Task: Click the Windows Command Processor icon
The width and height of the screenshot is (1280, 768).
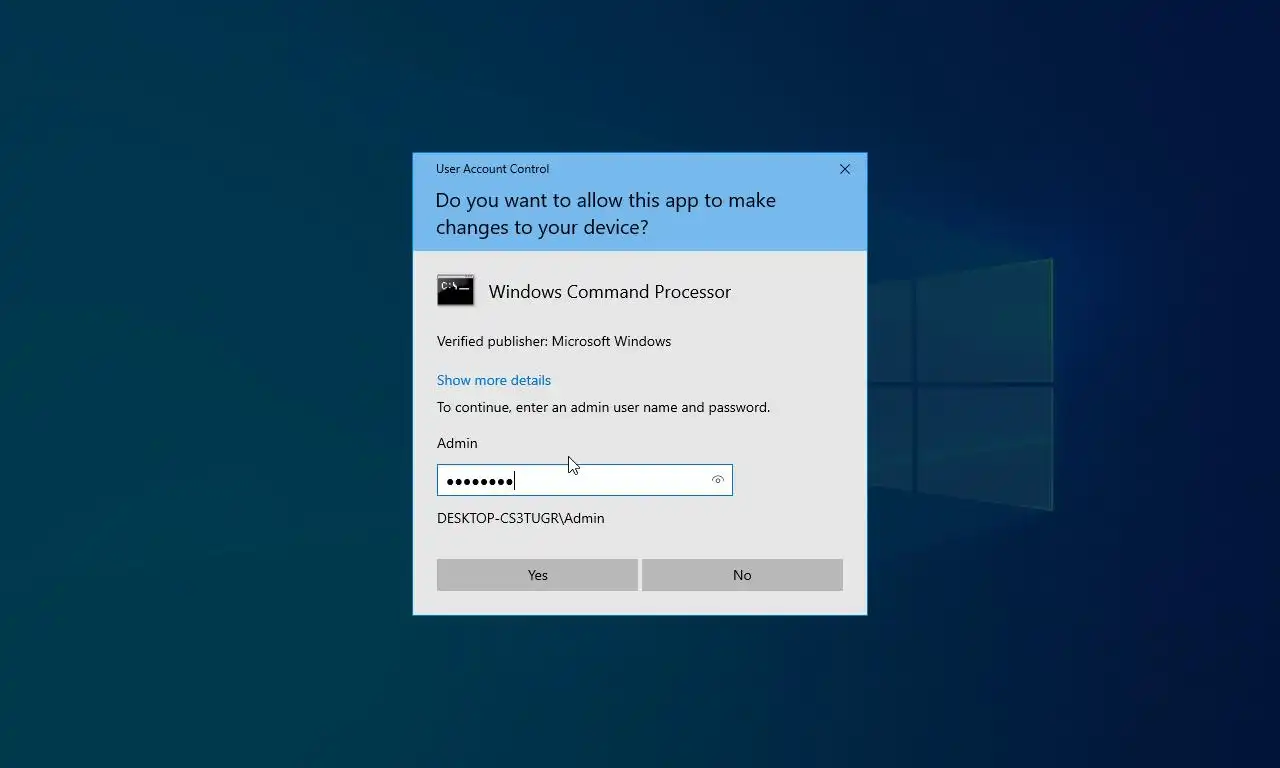Action: 455,291
